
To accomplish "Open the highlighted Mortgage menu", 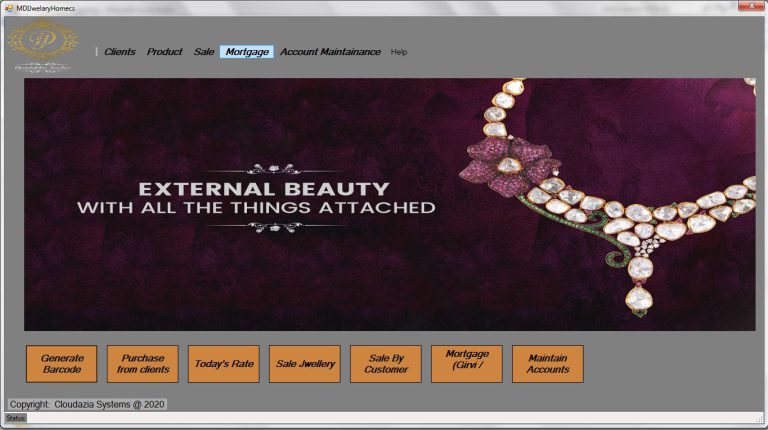I will [x=247, y=52].
